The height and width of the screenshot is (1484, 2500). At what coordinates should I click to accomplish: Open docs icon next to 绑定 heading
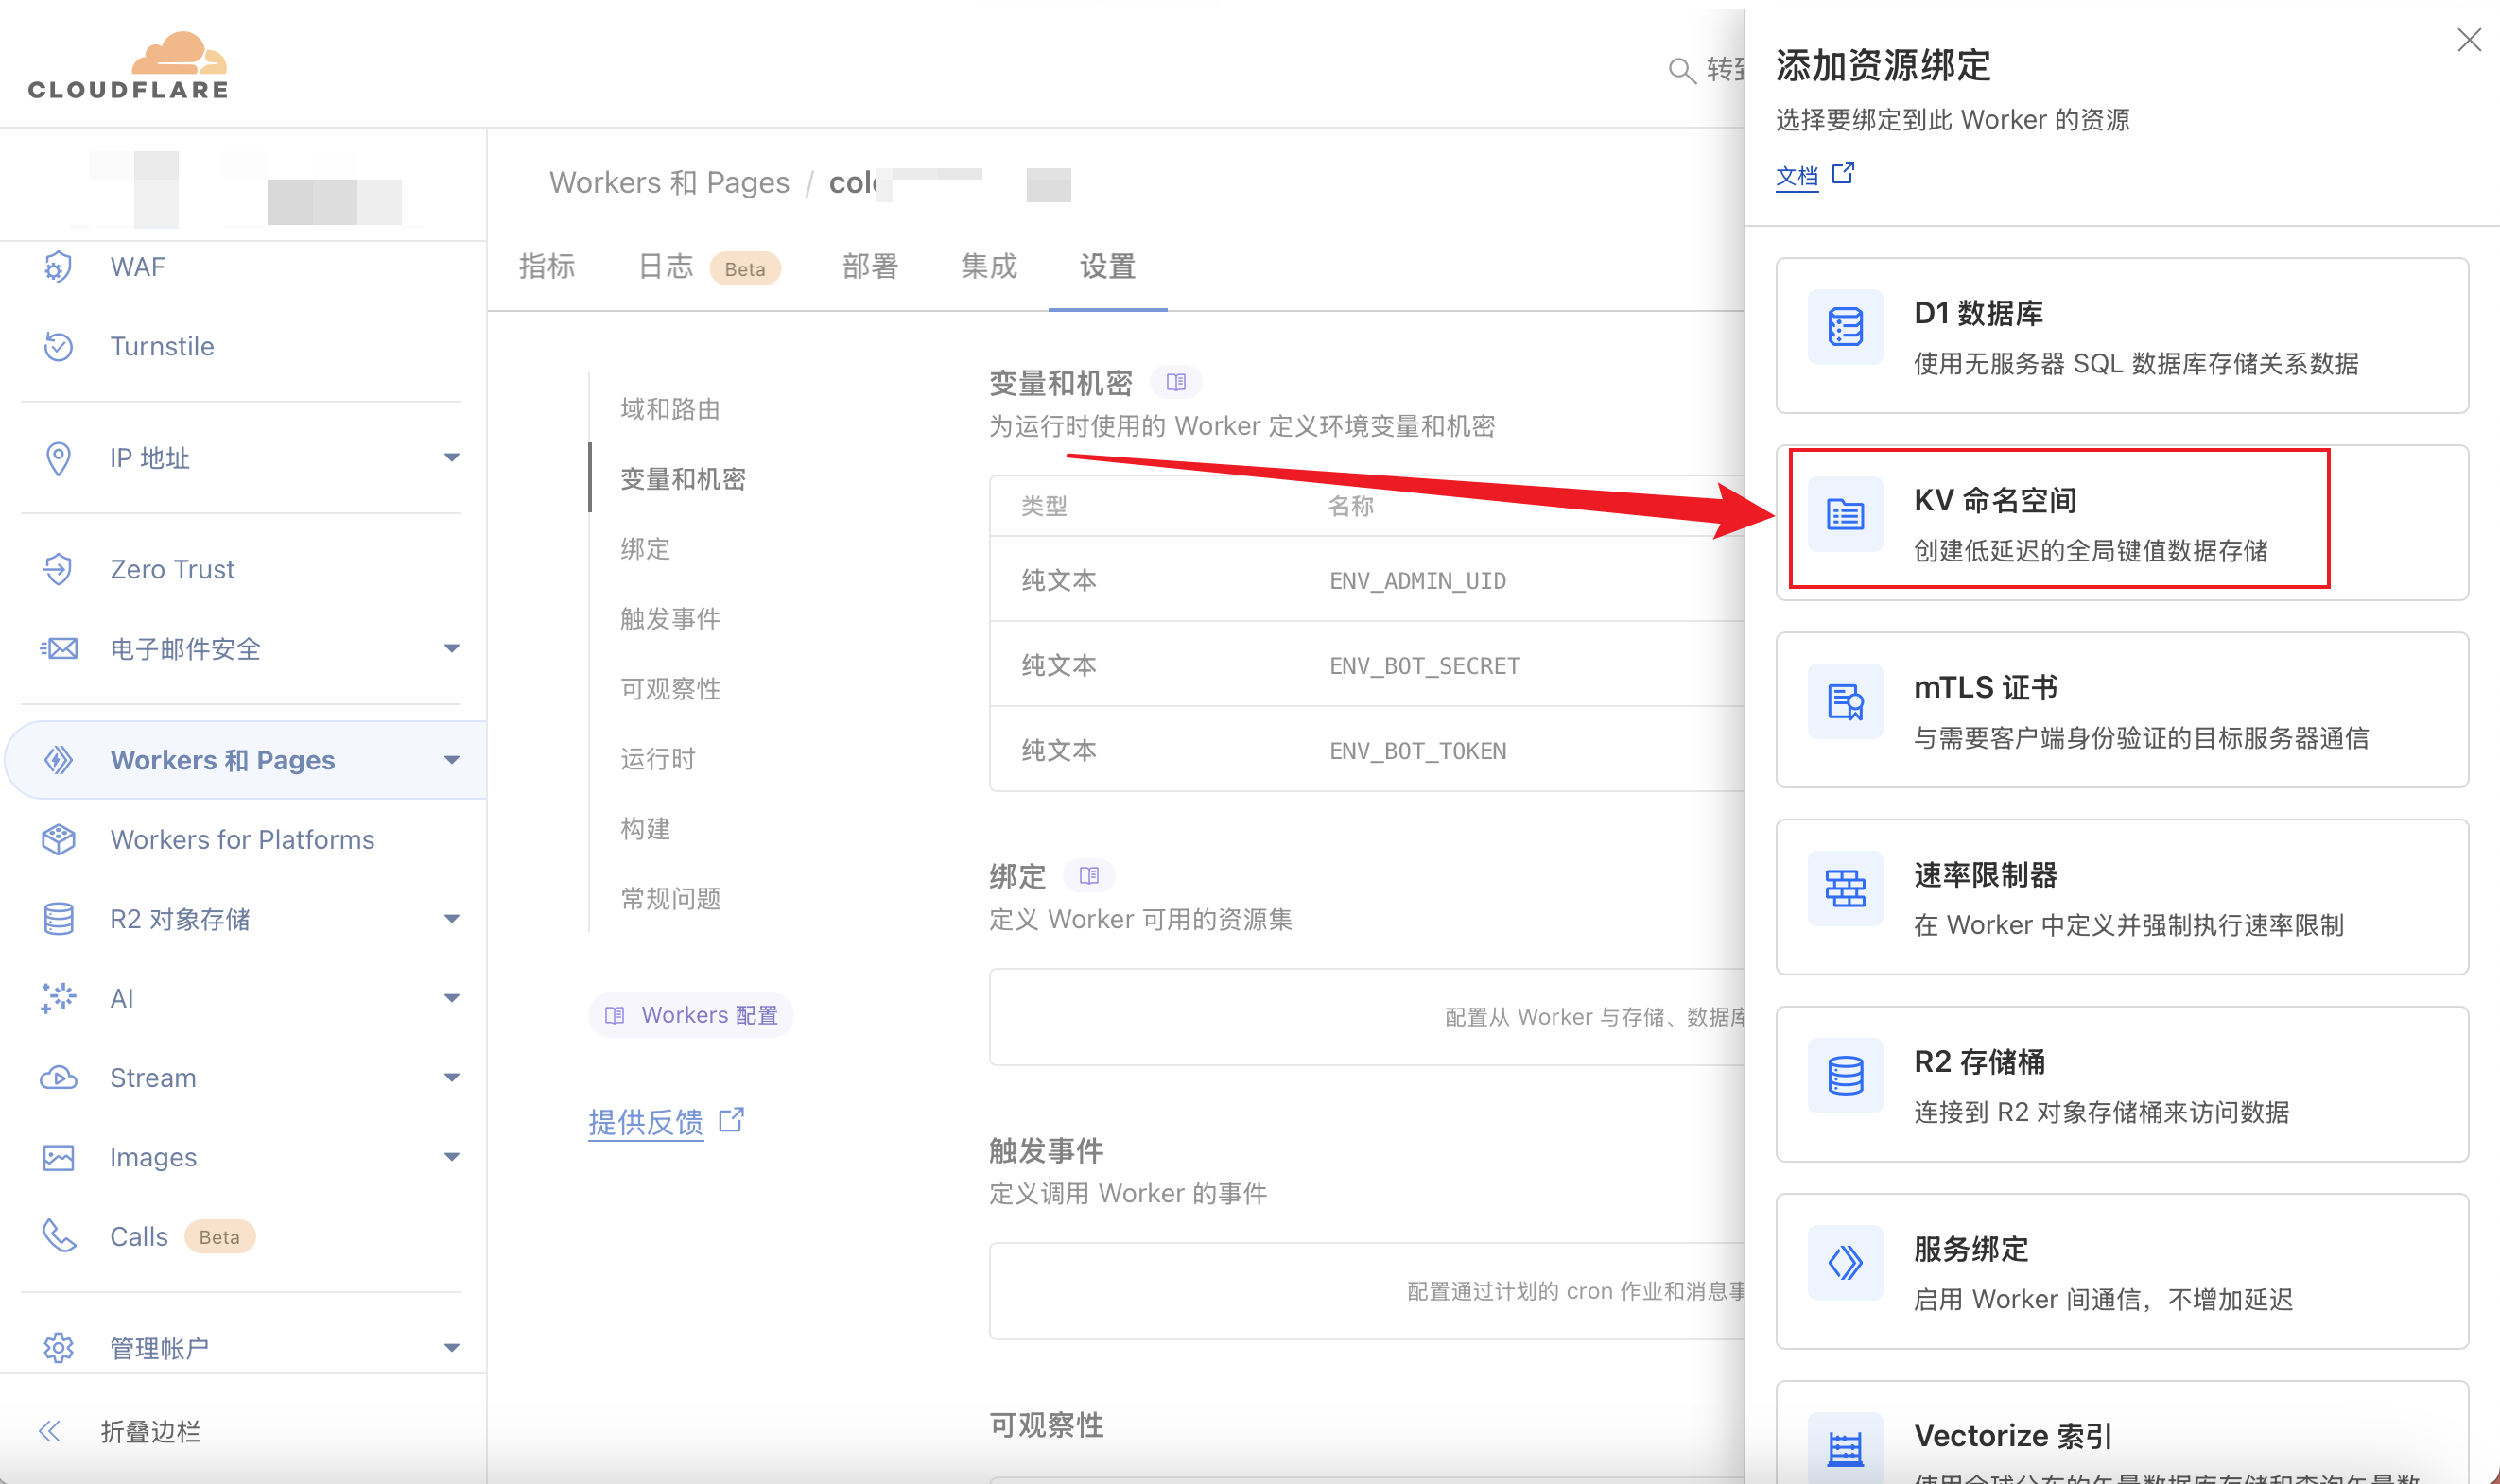[1089, 876]
